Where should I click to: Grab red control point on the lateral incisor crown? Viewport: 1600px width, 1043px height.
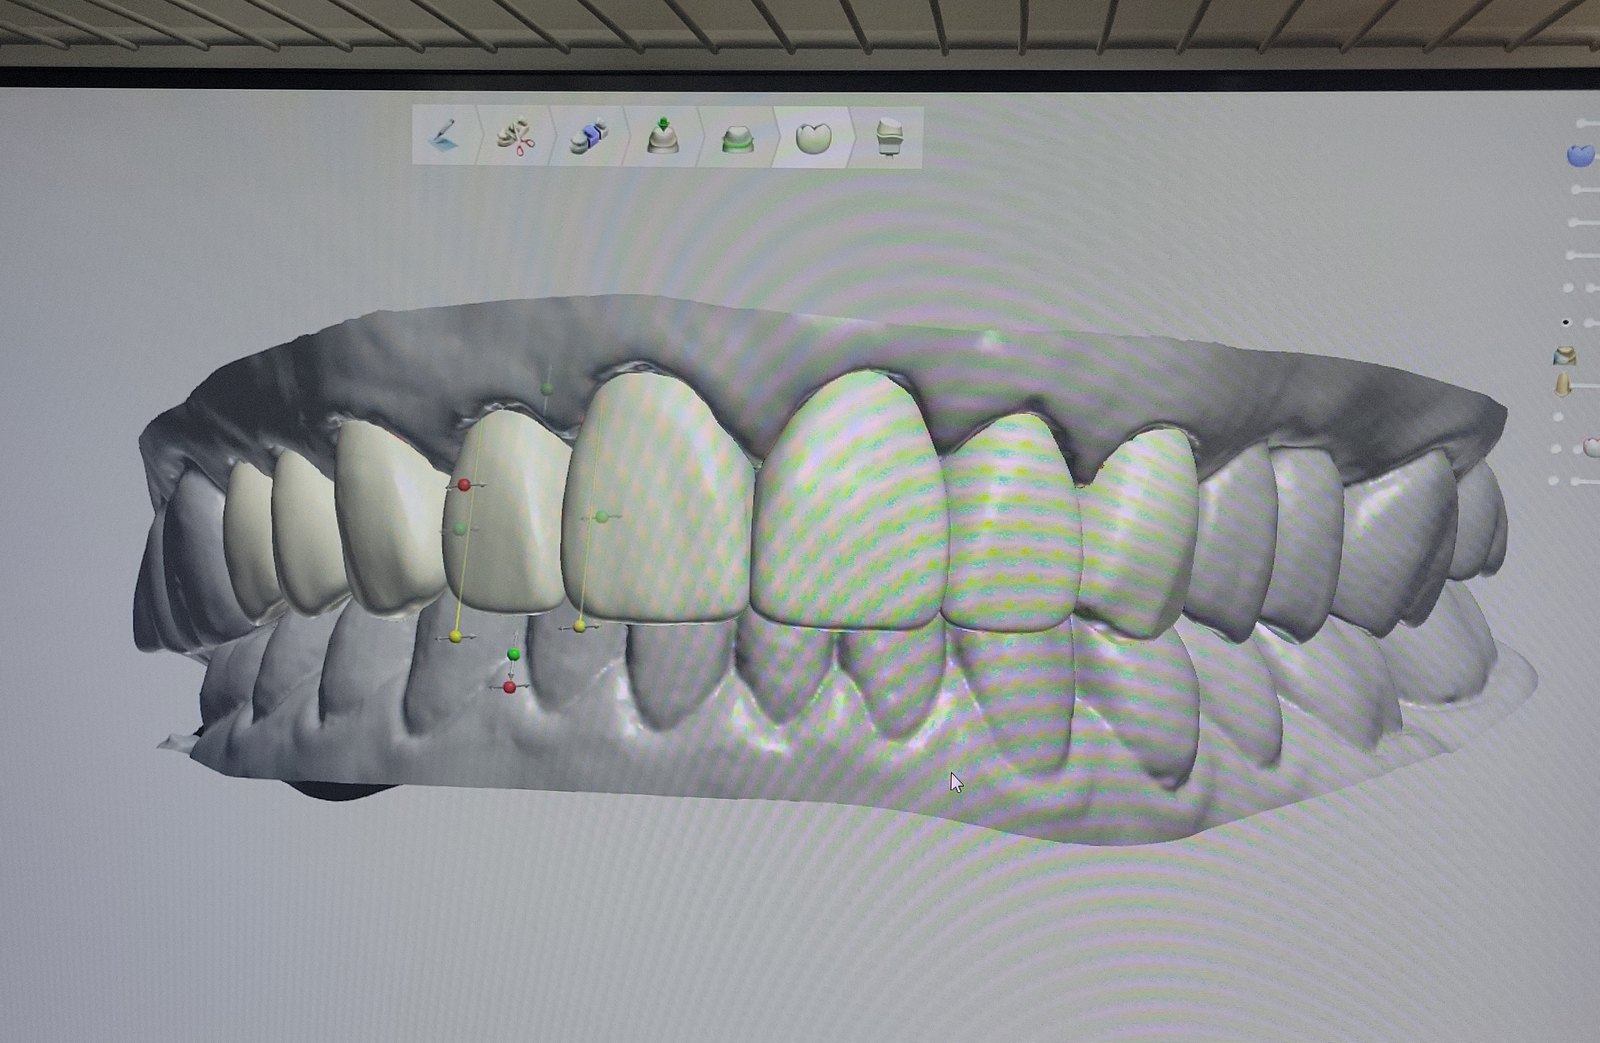click(464, 485)
